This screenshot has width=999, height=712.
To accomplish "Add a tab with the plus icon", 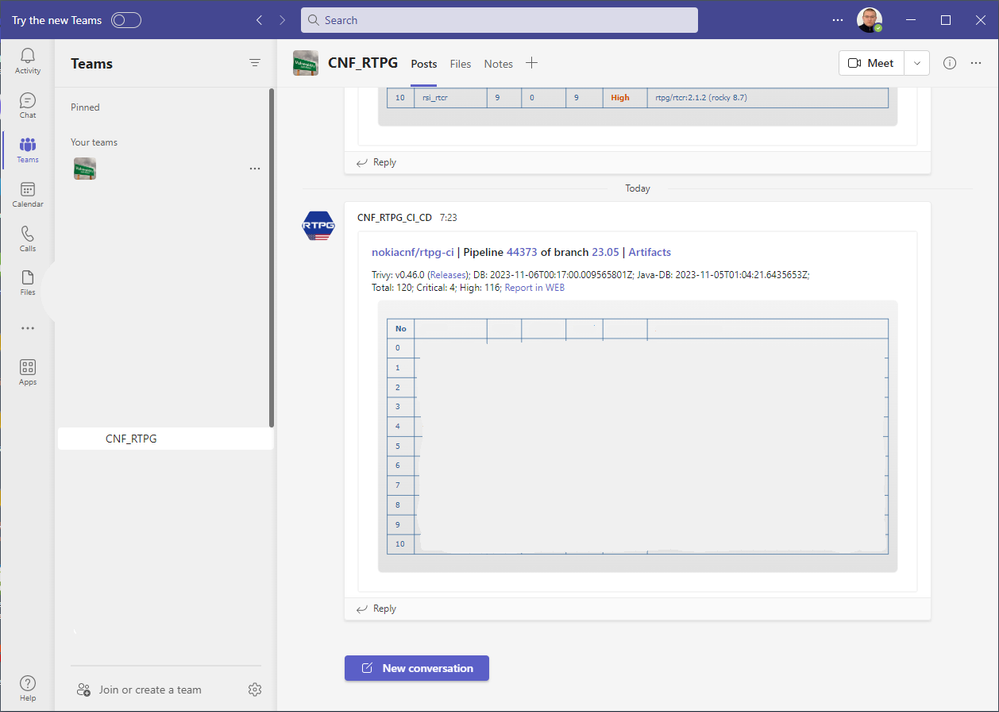I will pos(531,63).
